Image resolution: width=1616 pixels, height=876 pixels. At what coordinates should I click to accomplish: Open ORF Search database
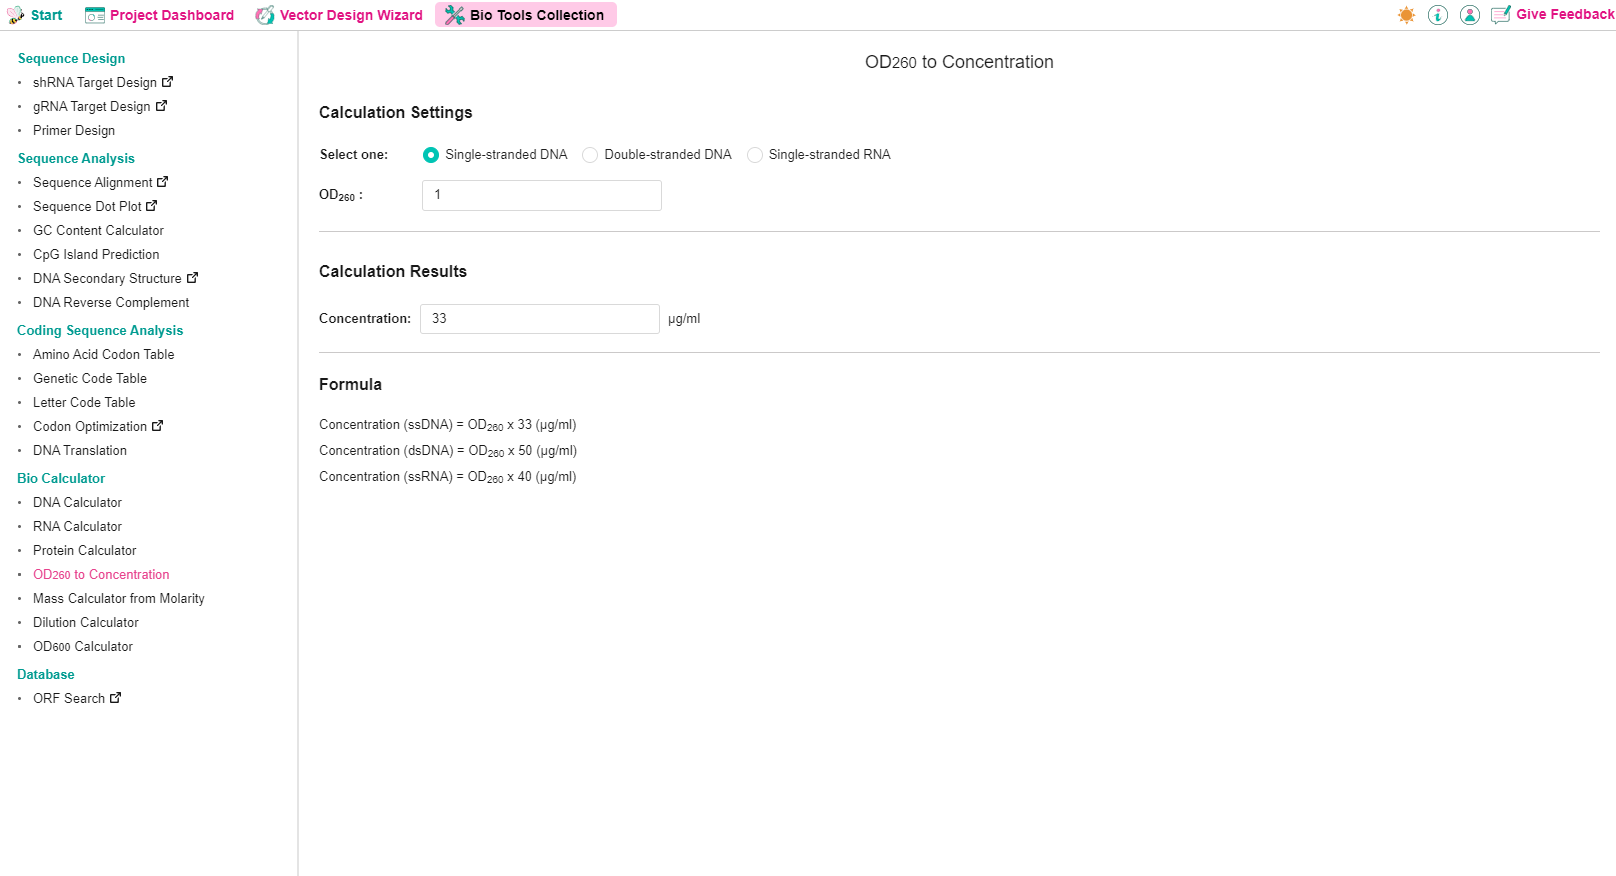69,698
